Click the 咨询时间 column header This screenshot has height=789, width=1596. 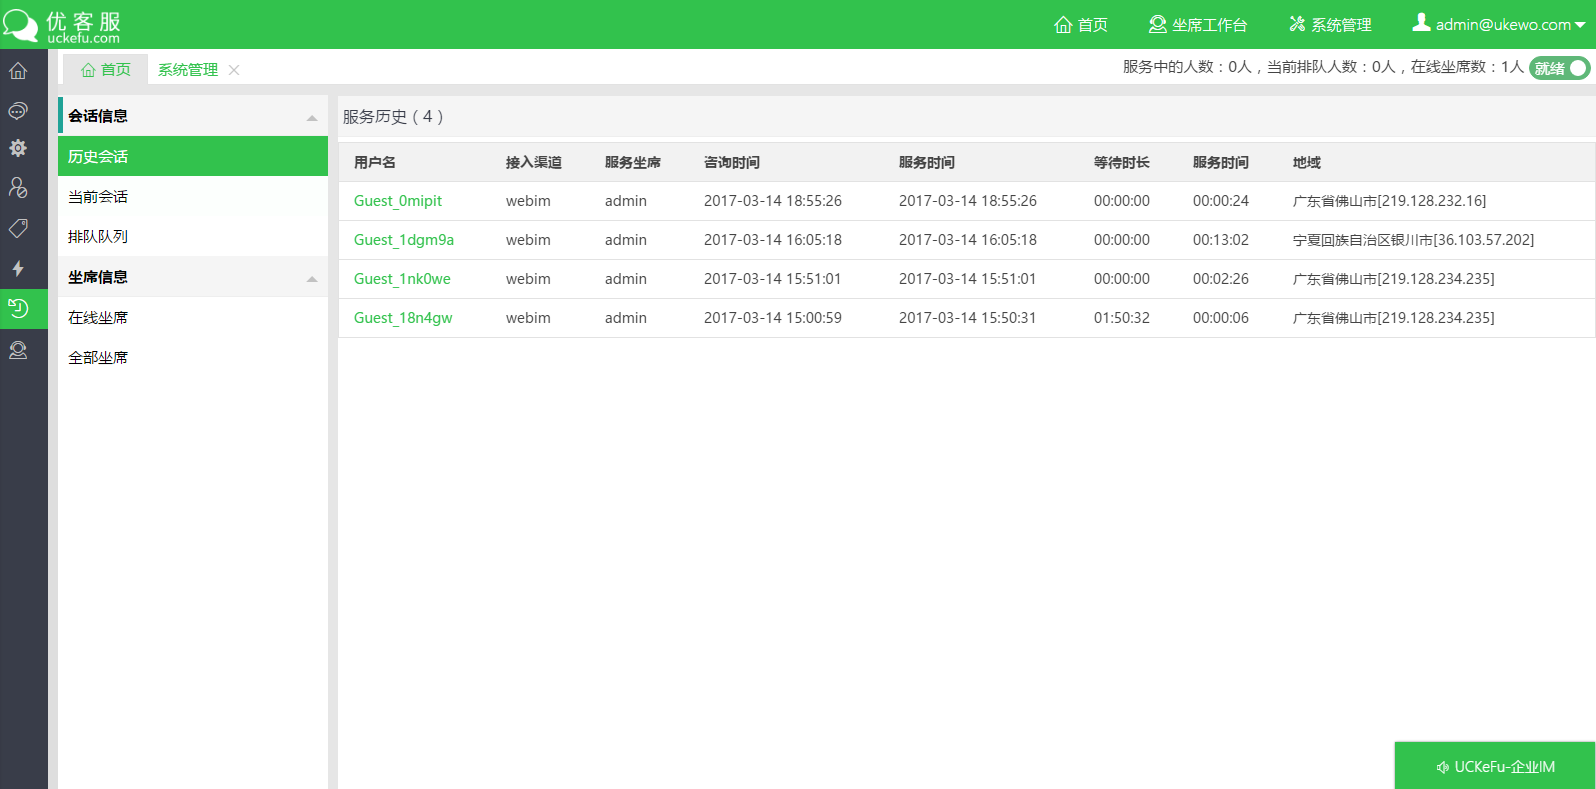click(x=732, y=162)
